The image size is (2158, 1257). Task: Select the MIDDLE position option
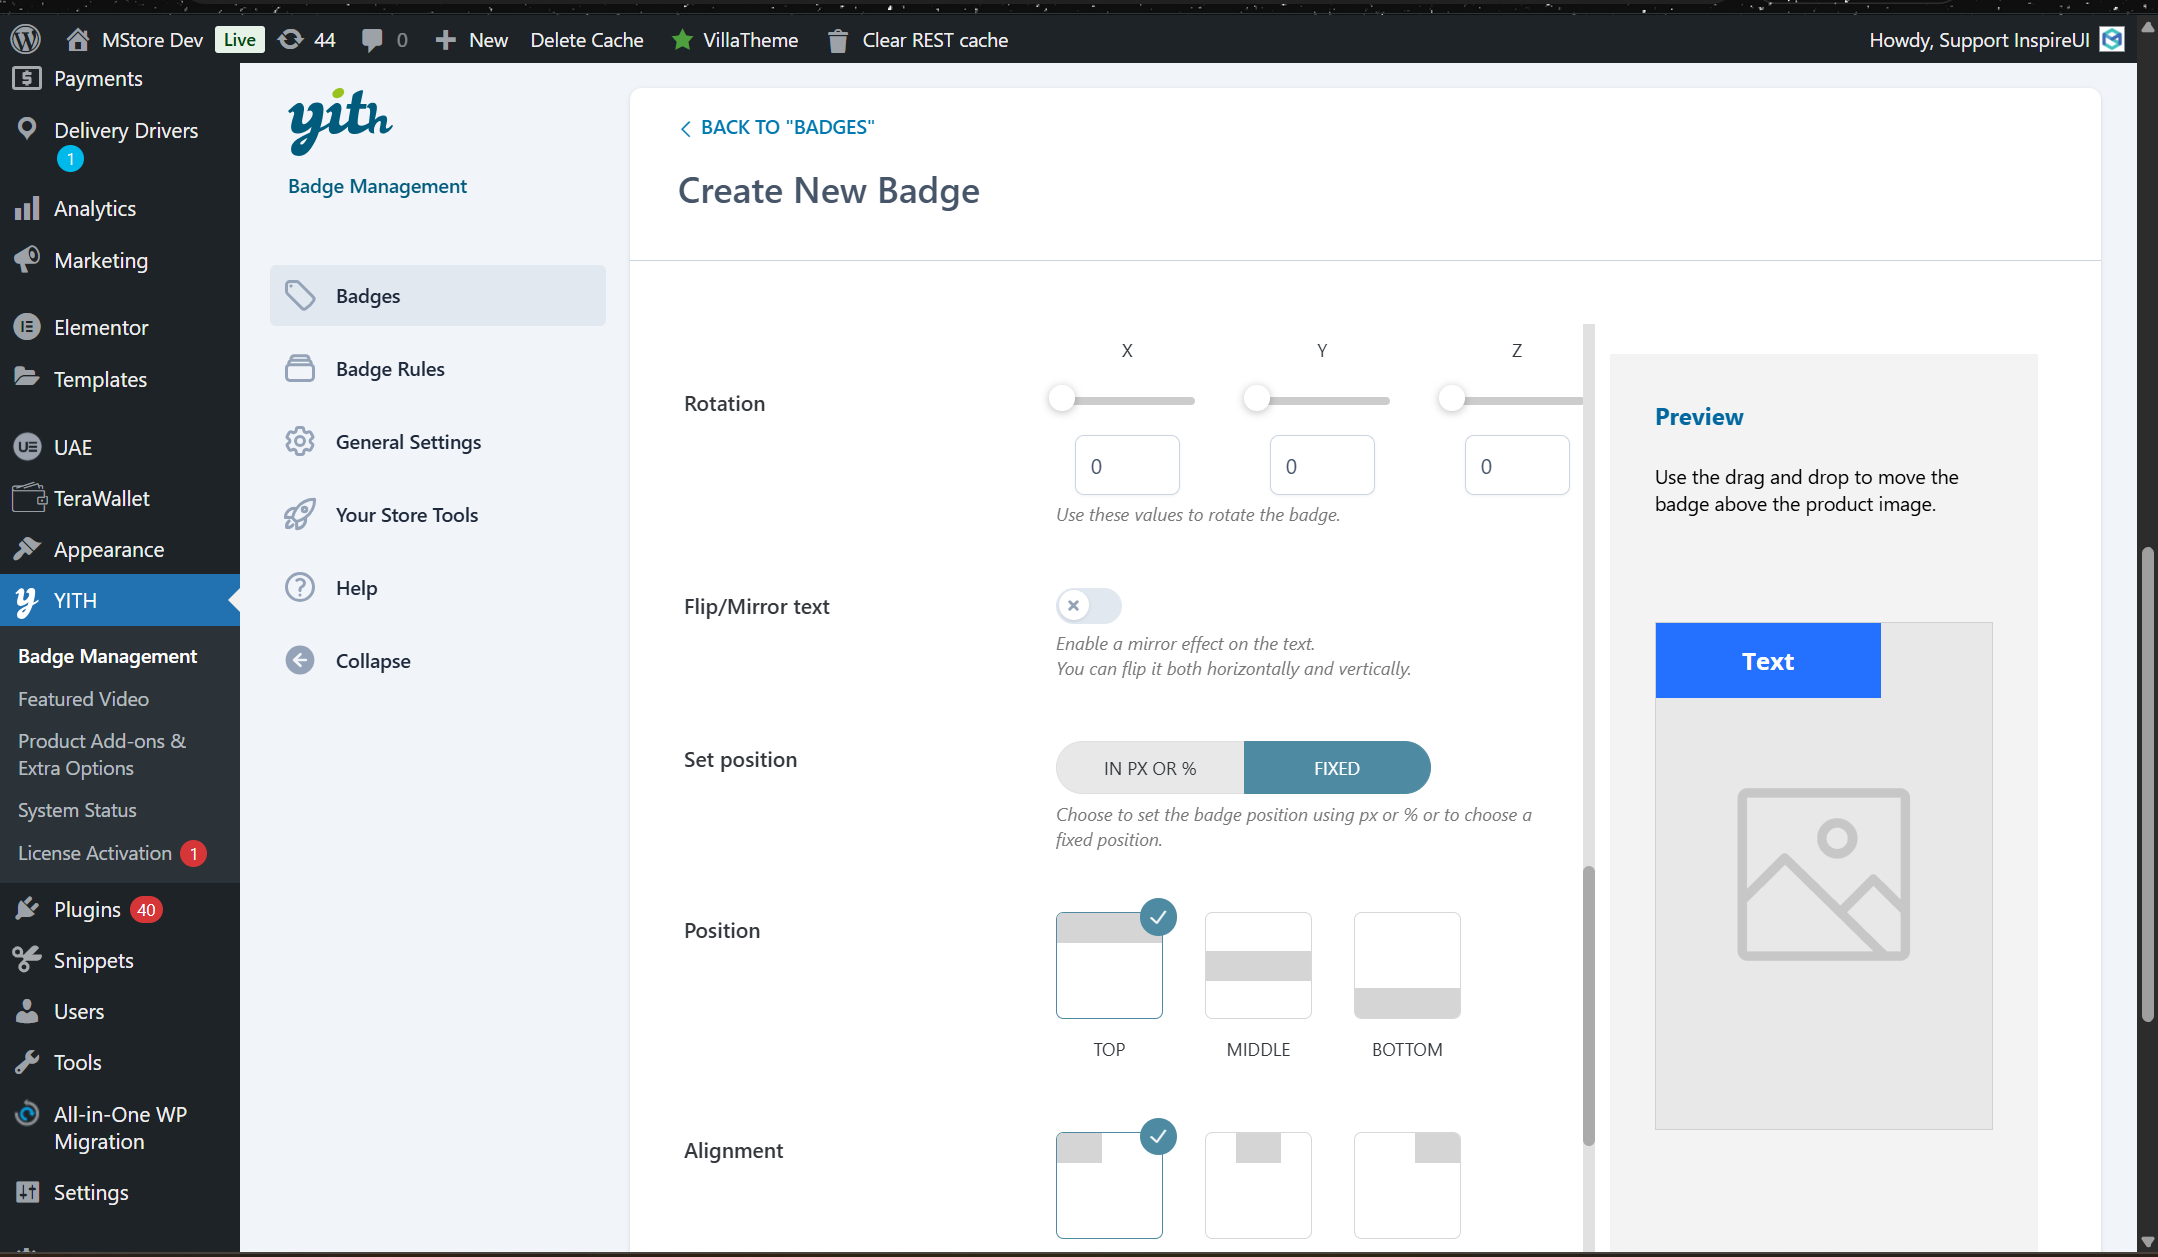1258,966
